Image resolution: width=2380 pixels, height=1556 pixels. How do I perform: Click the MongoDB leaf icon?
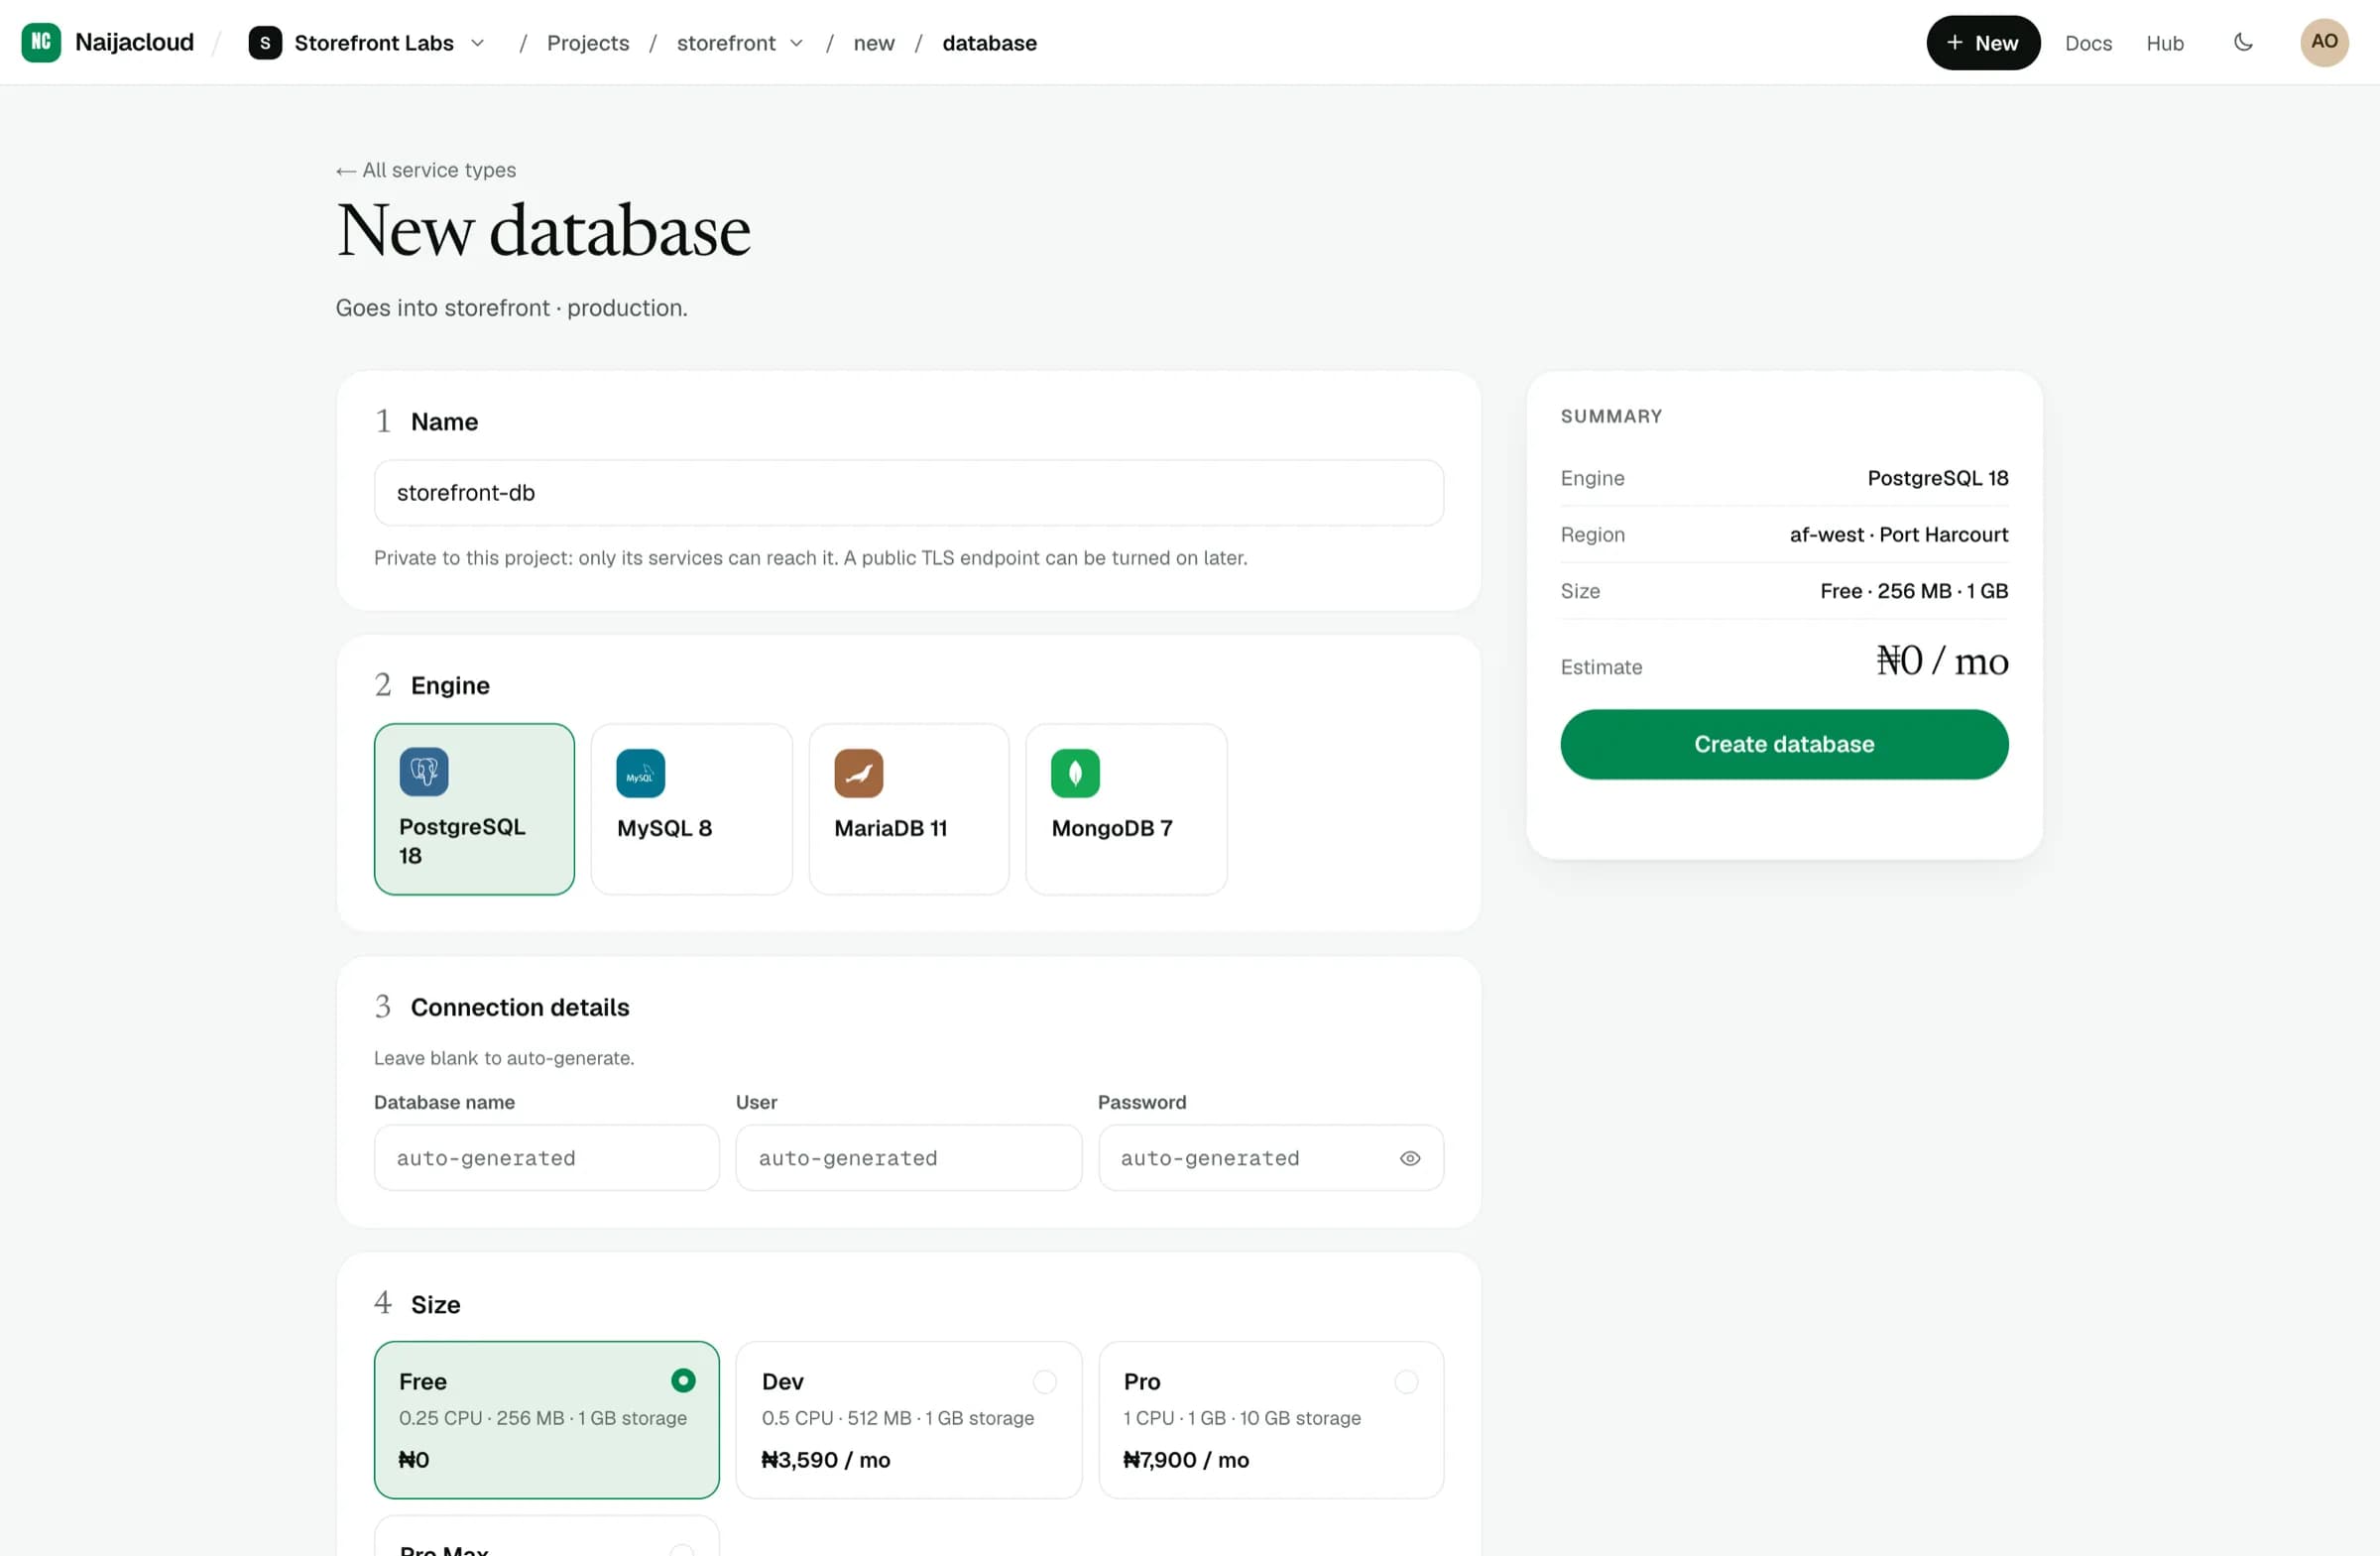1076,773
